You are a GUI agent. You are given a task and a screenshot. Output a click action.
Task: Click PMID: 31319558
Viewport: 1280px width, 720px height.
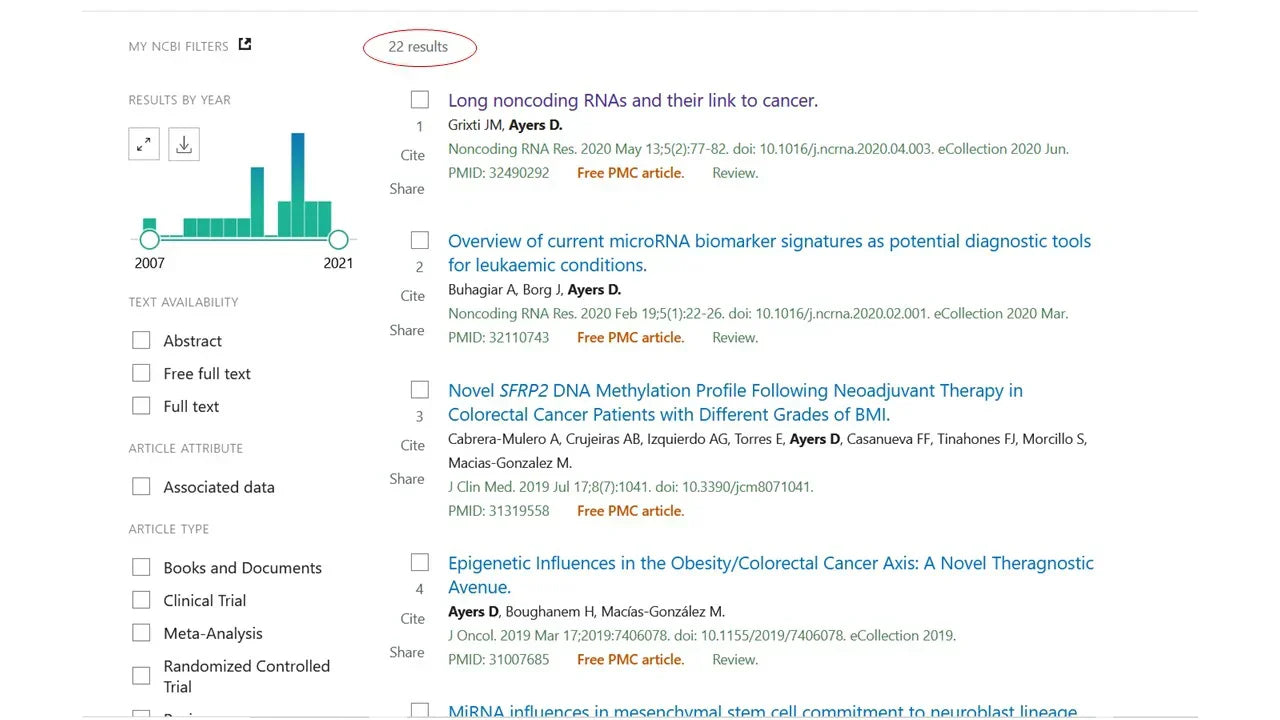[x=499, y=511]
